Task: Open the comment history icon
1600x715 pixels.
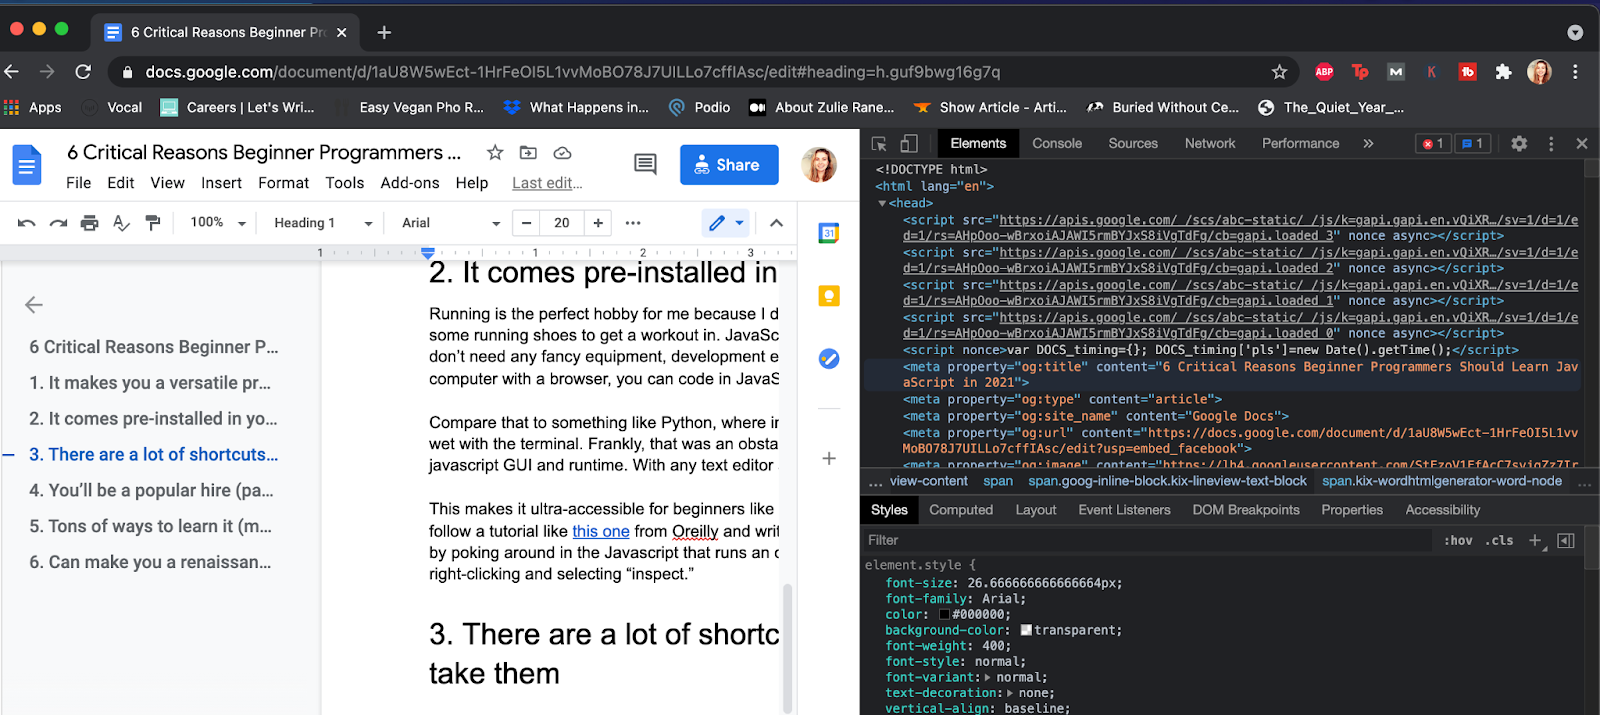Action: (x=646, y=164)
